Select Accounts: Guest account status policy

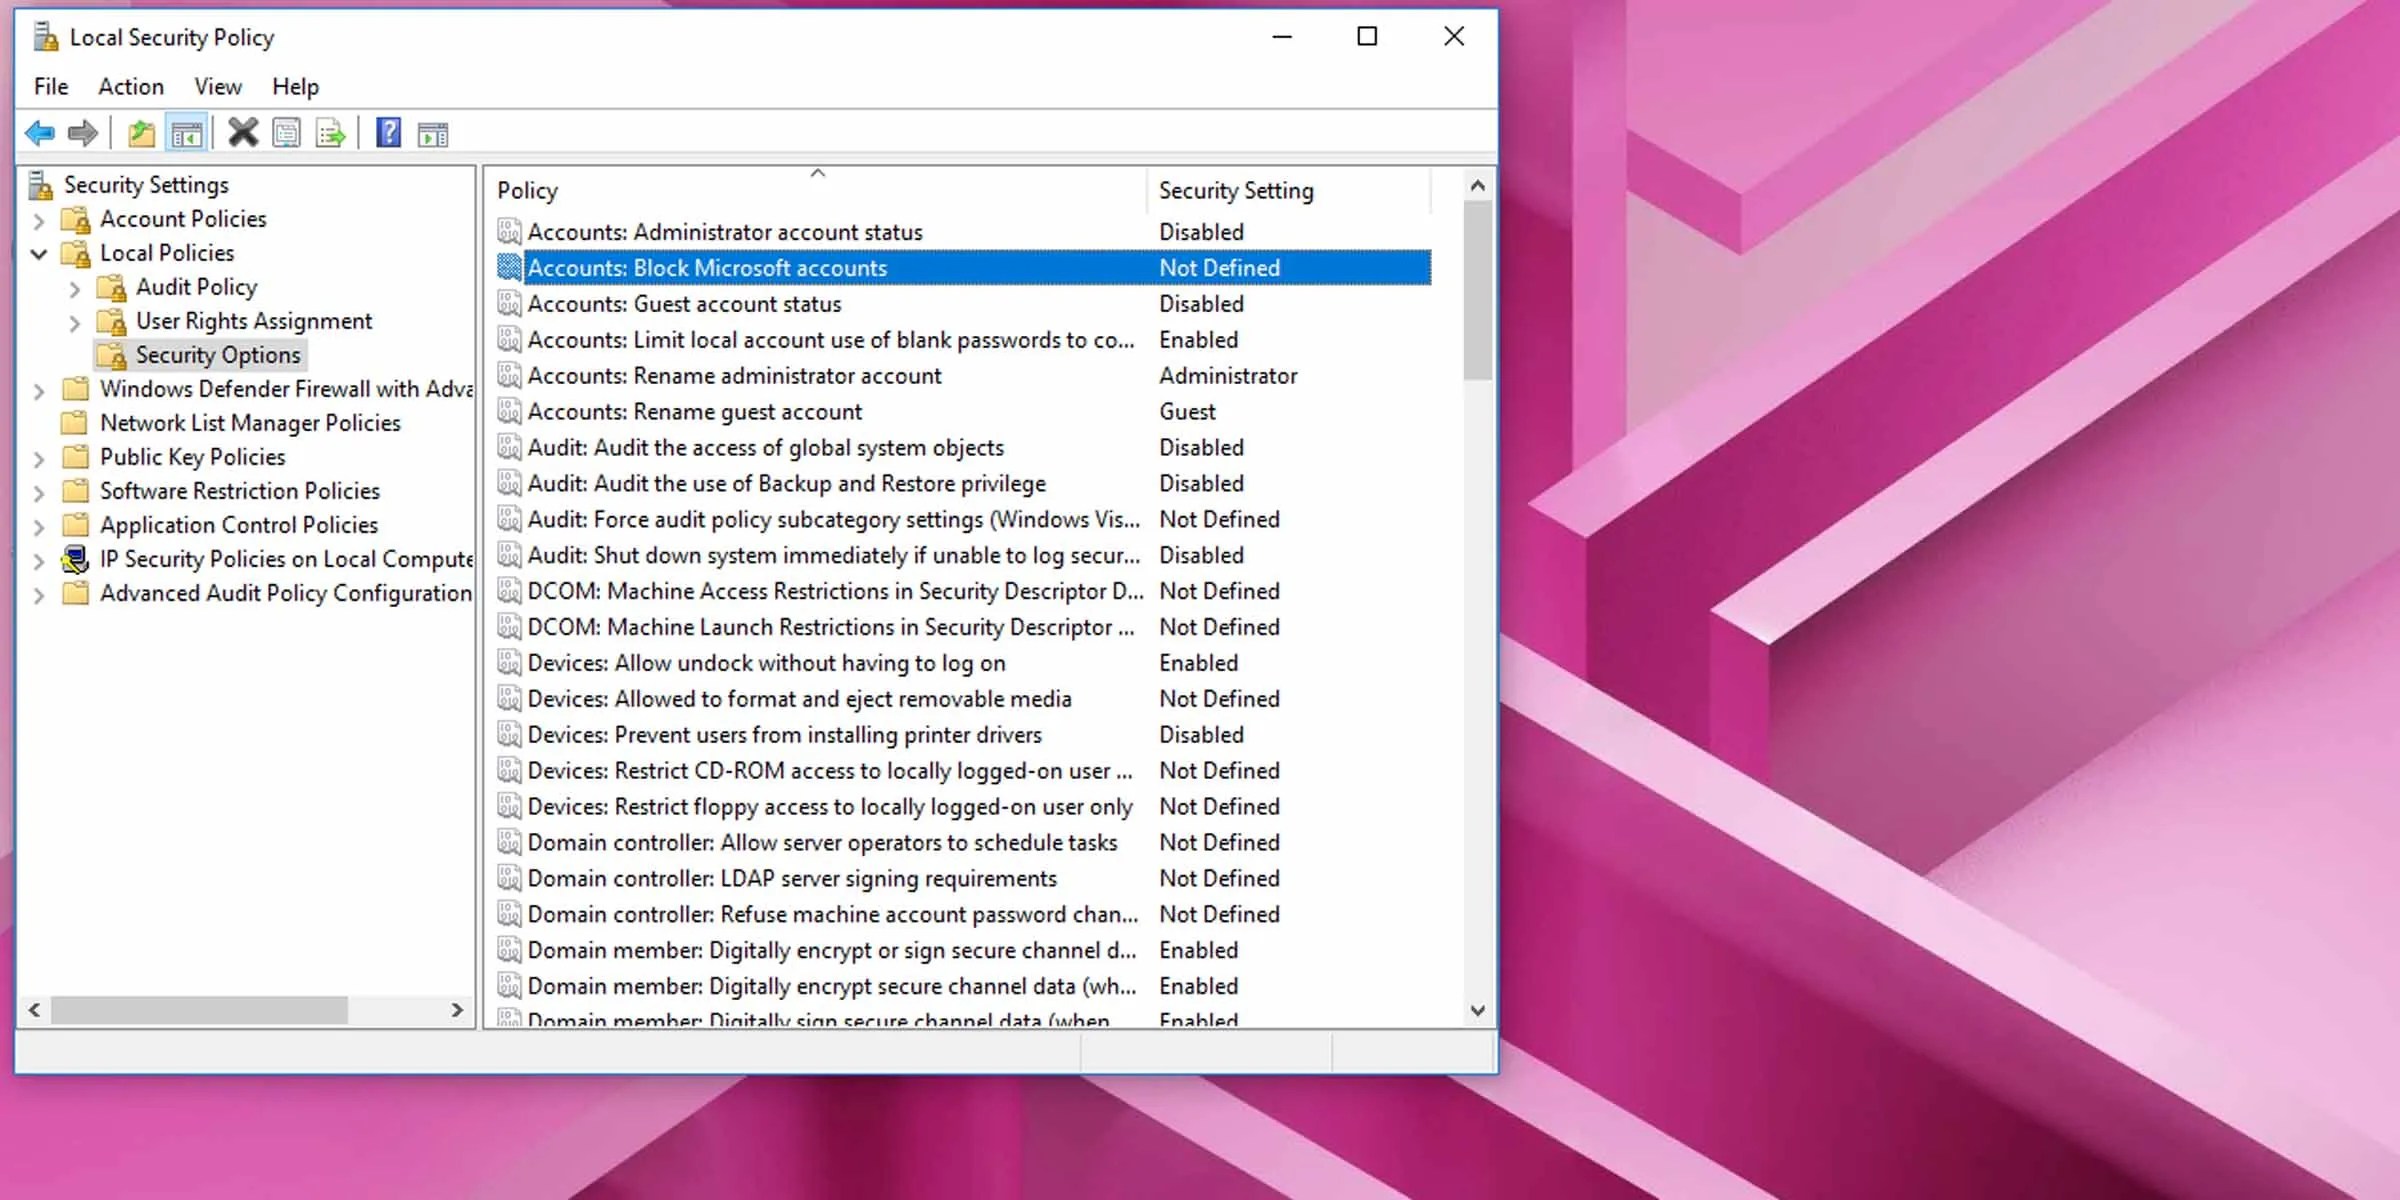685,303
